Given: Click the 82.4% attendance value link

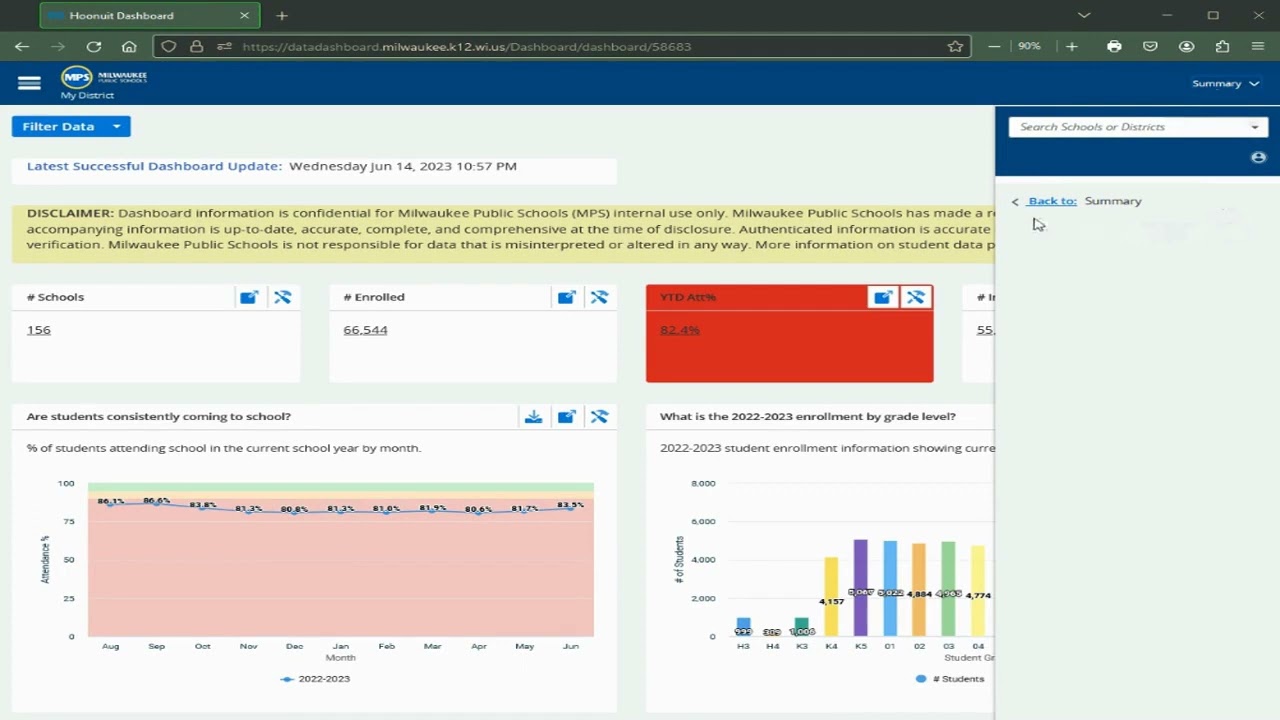Looking at the screenshot, I should (680, 330).
